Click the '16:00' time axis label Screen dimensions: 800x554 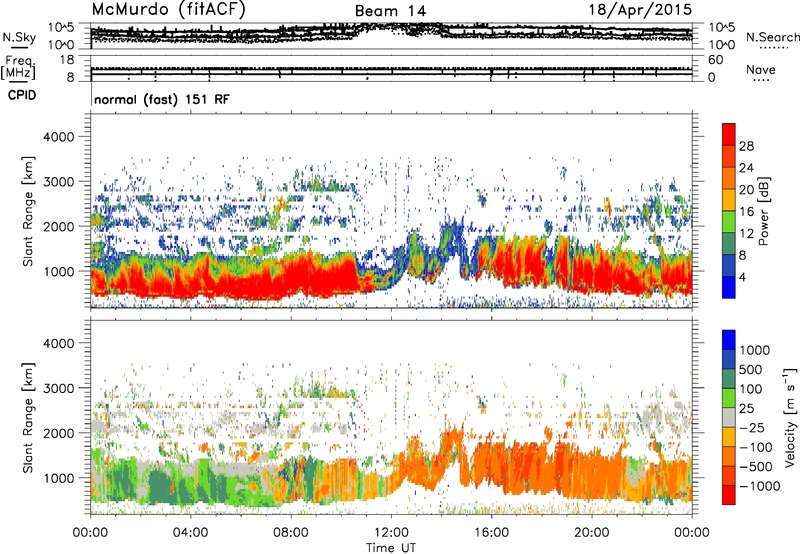coord(491,533)
